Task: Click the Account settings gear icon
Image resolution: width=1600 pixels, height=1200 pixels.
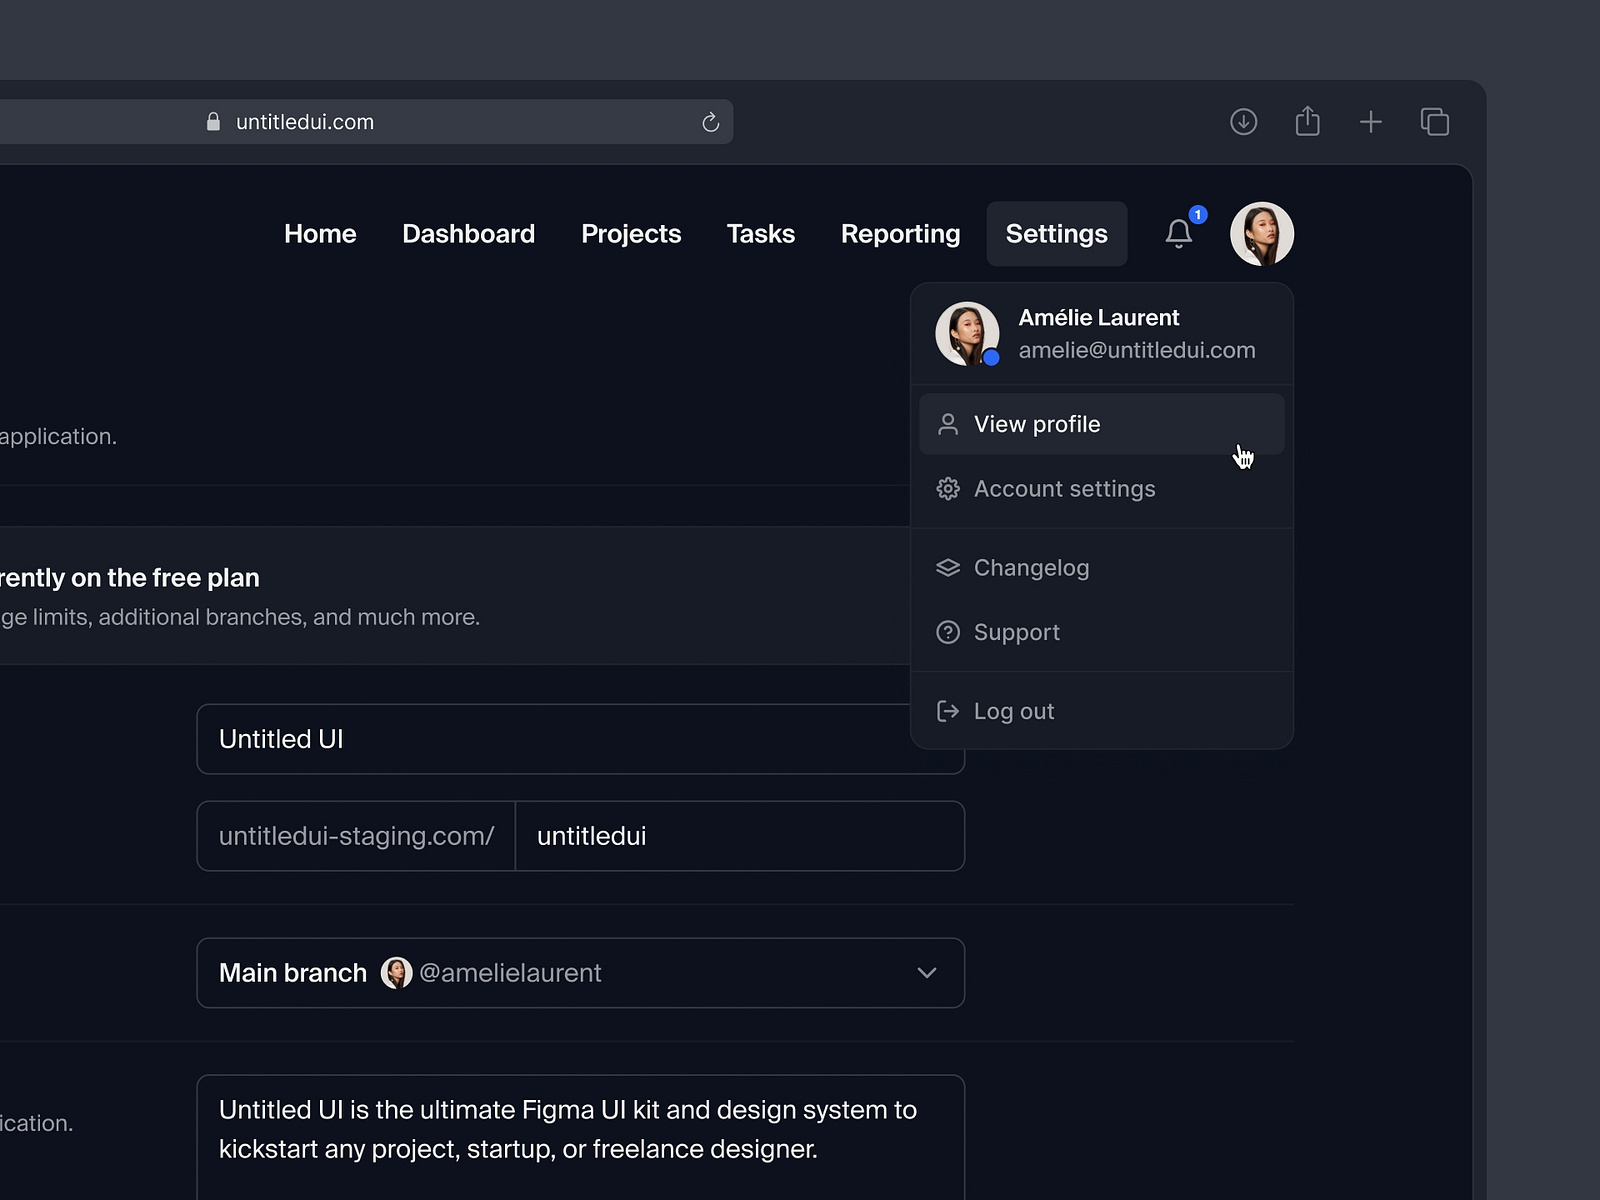Action: [x=947, y=489]
